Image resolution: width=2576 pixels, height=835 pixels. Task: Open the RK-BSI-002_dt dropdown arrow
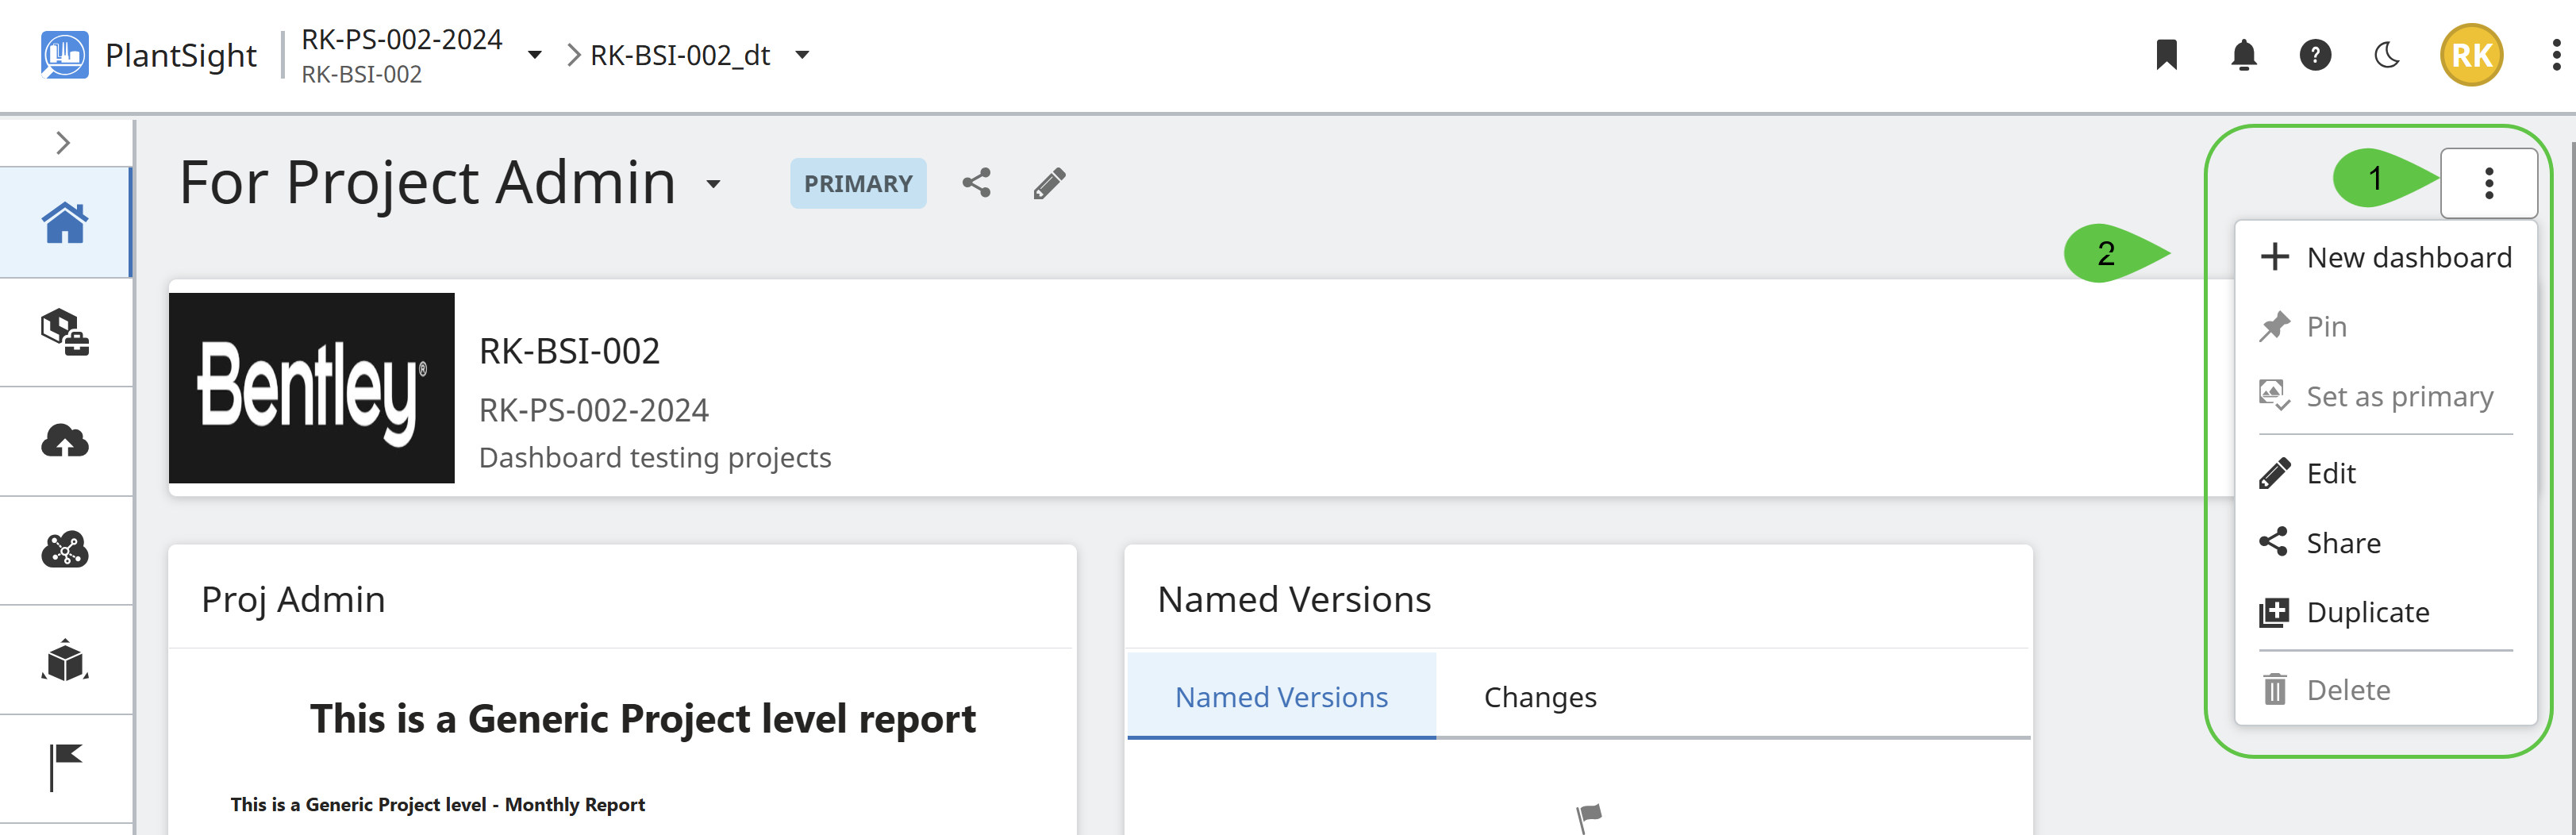[802, 55]
